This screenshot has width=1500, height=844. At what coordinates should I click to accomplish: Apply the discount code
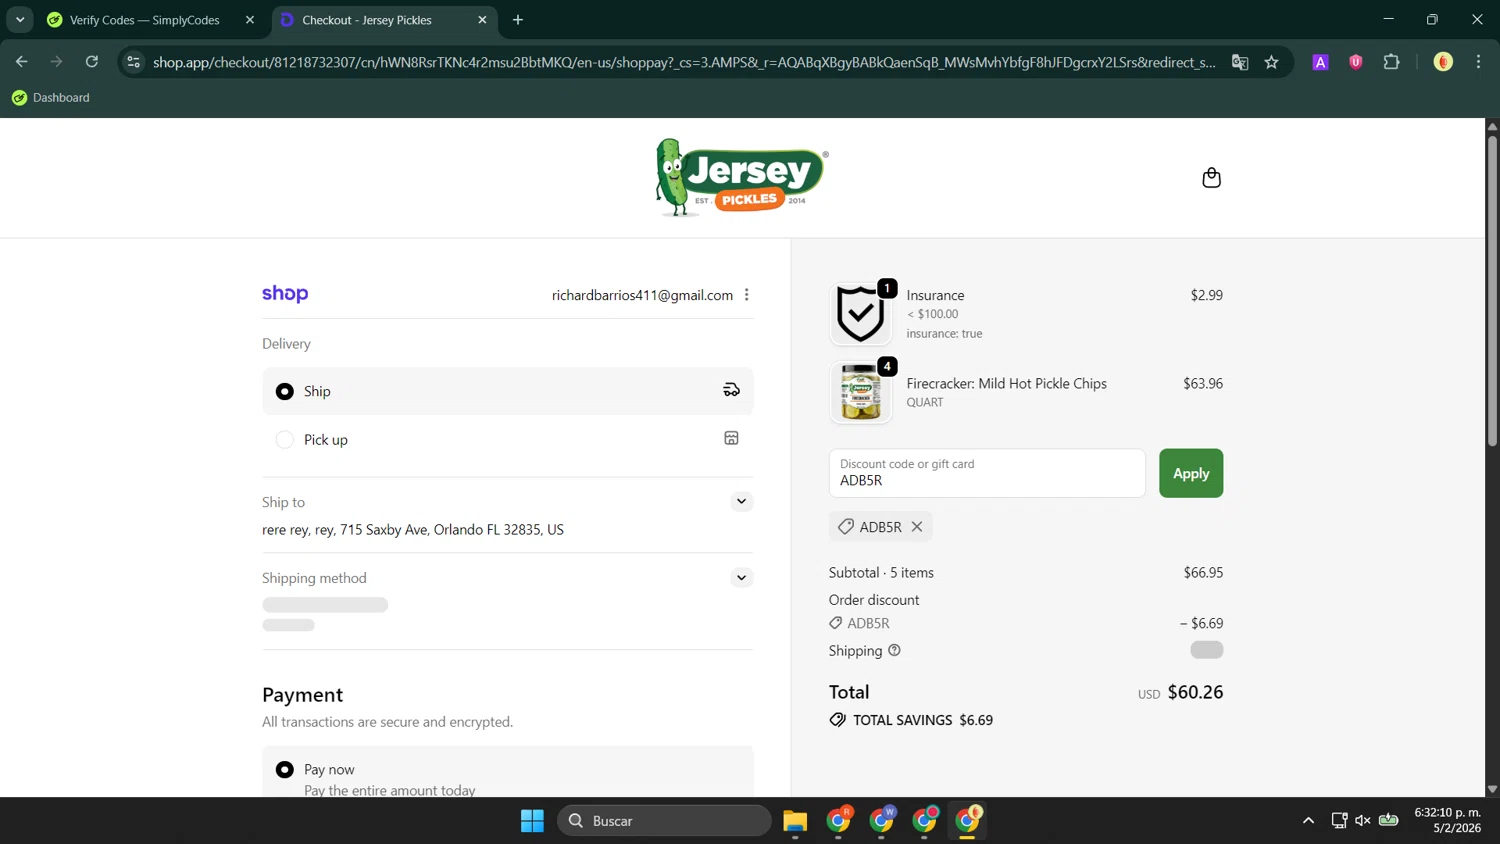tap(1191, 473)
